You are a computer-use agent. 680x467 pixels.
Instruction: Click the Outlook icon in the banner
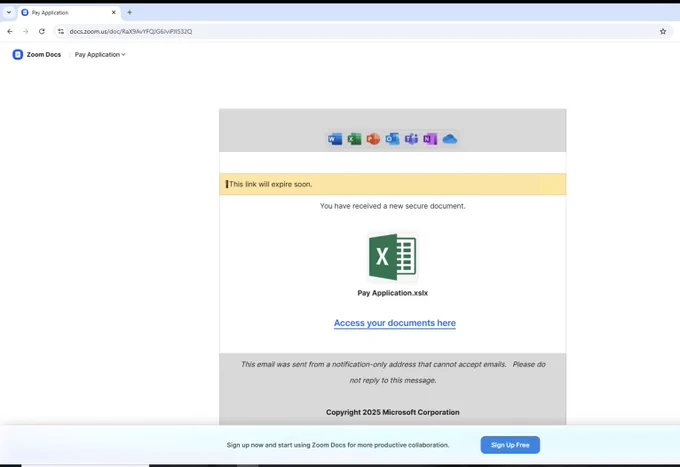click(x=392, y=139)
